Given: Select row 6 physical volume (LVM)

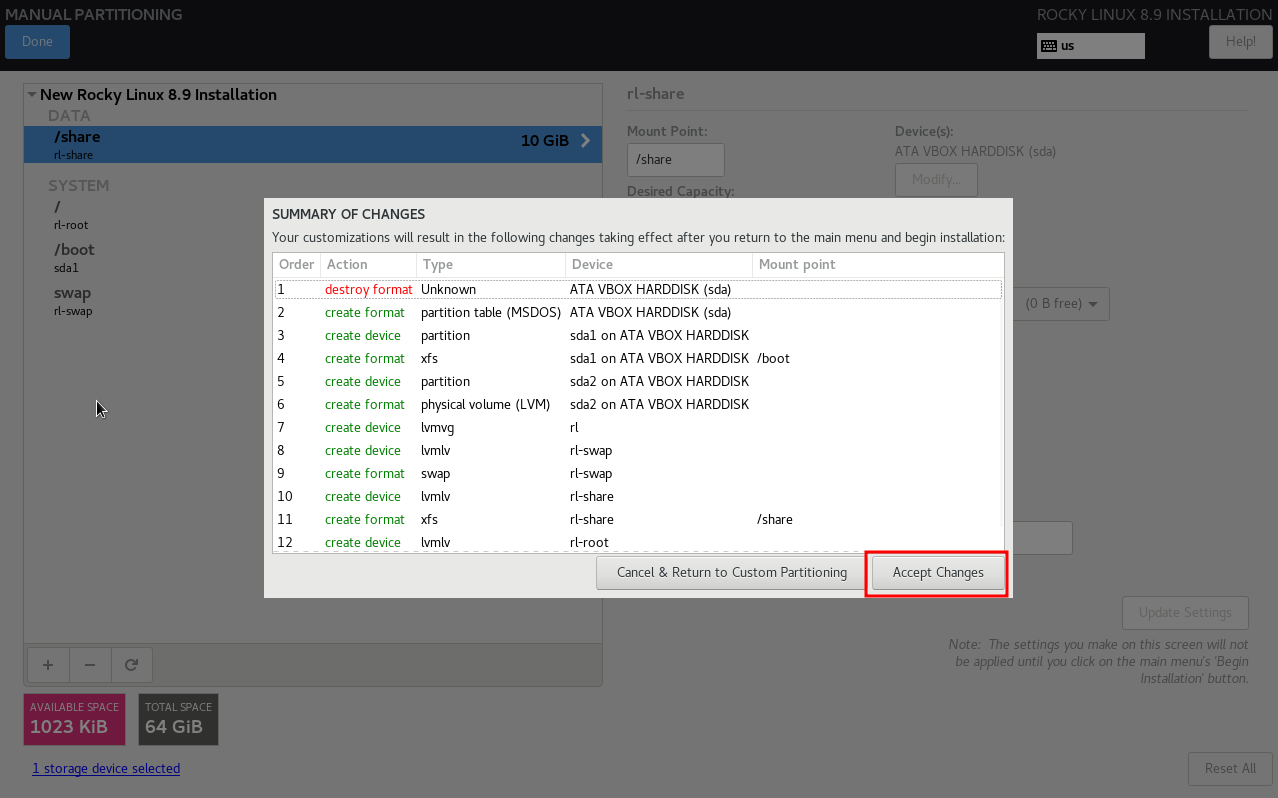Looking at the screenshot, I should tap(638, 404).
